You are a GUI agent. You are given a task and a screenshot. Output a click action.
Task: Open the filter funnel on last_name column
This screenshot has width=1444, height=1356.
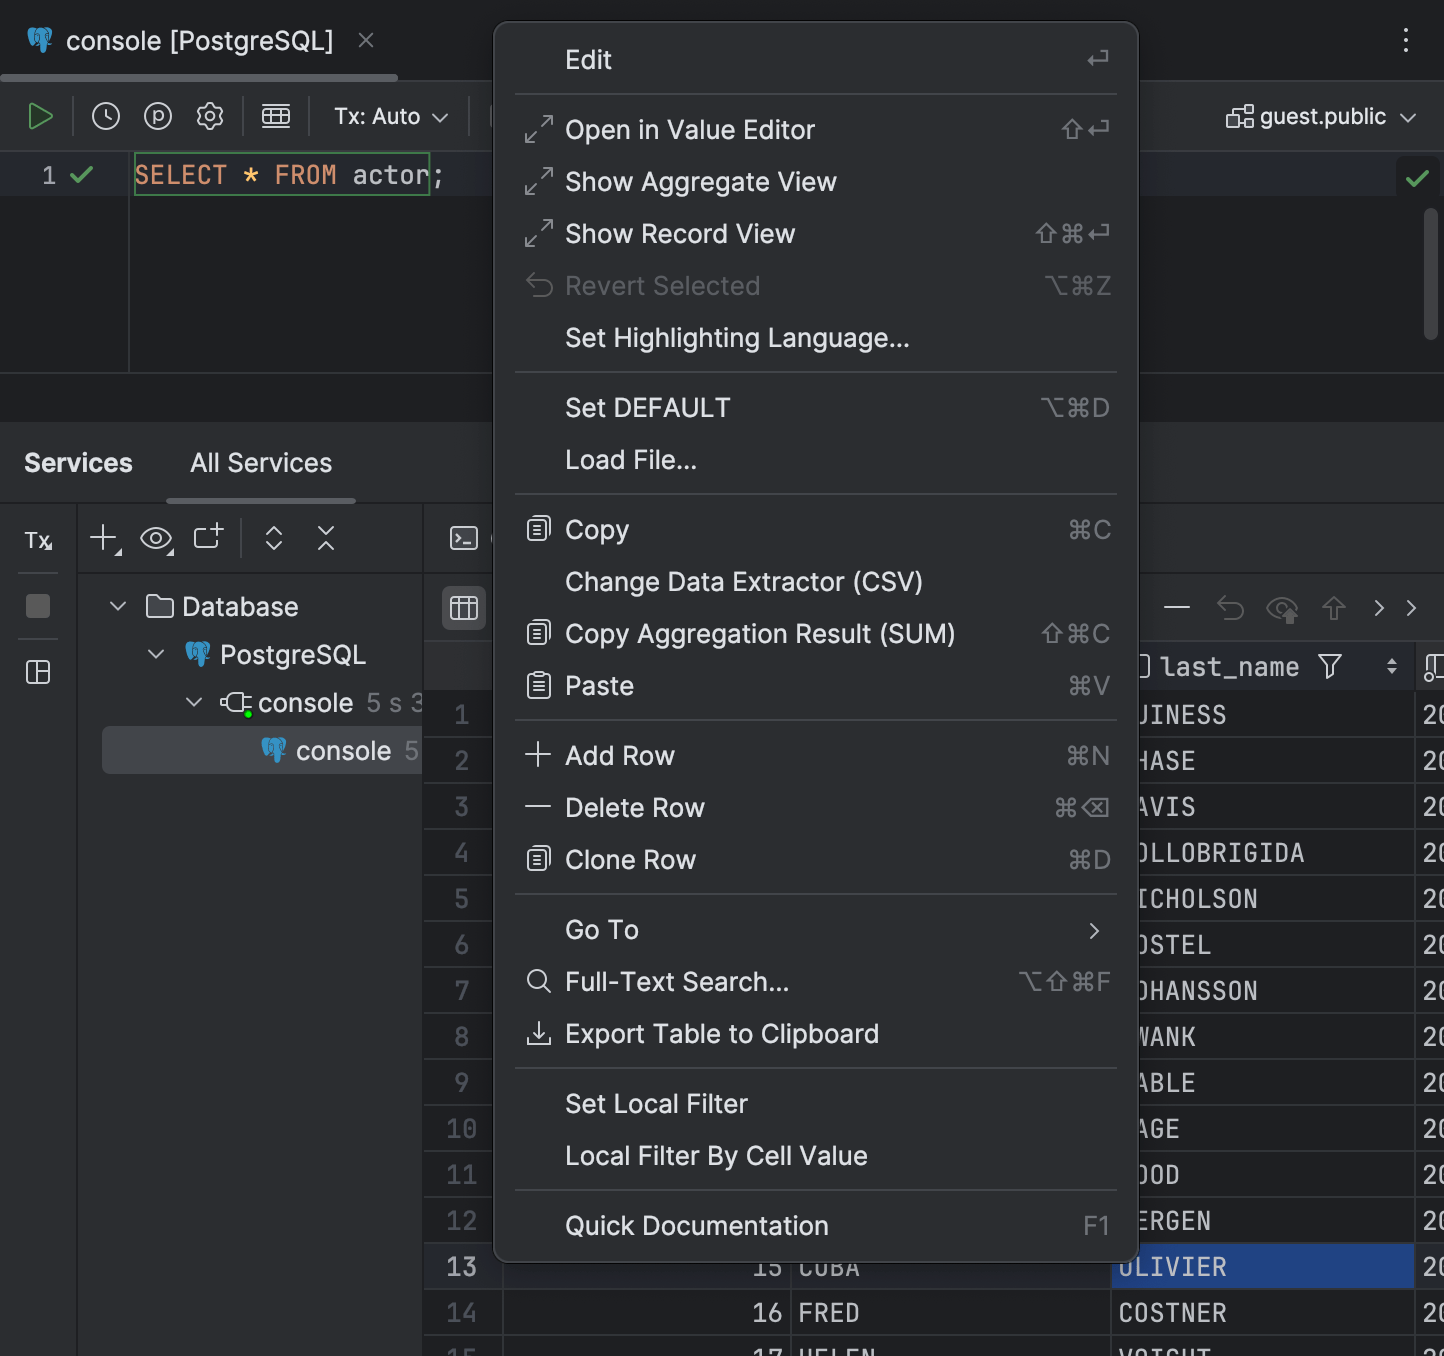1330,666
